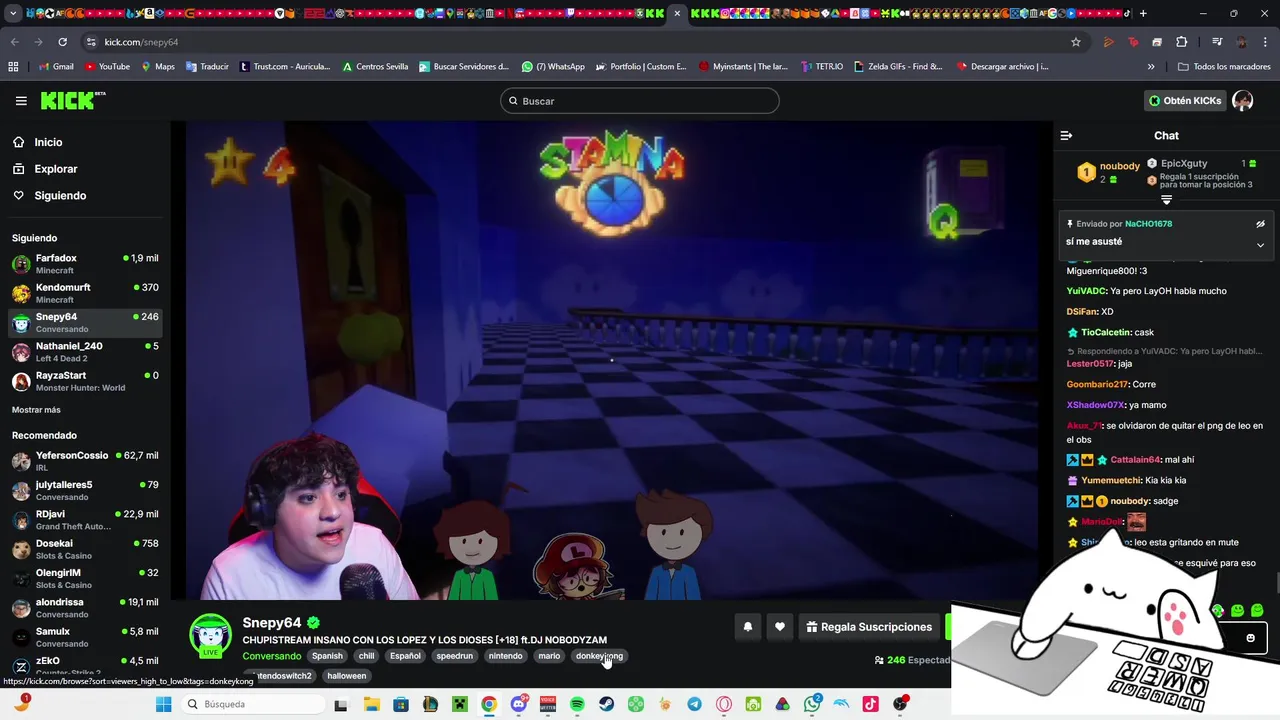1280x720 pixels.
Task: Open NaCHO1678 pinned sender profile
Action: (1148, 224)
